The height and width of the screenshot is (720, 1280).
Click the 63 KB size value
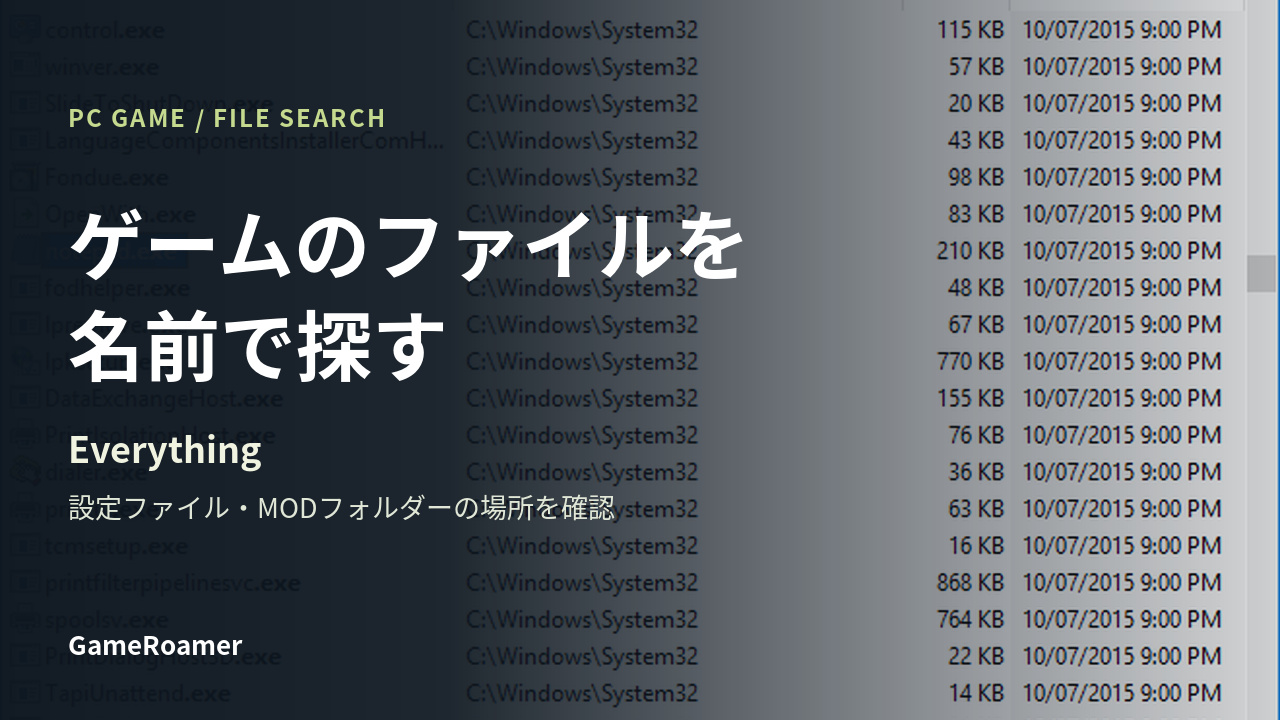(x=976, y=509)
